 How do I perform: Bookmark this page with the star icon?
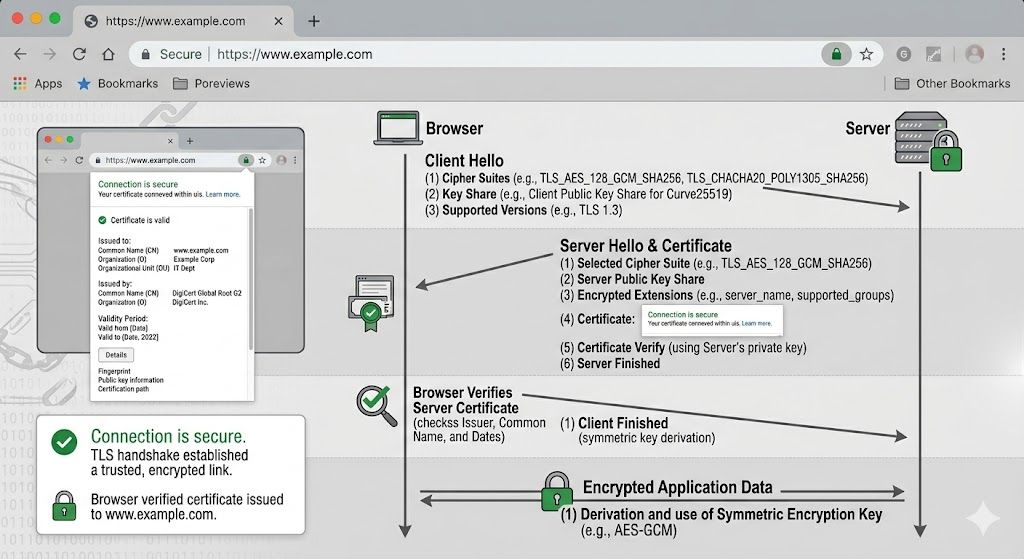[x=867, y=54]
